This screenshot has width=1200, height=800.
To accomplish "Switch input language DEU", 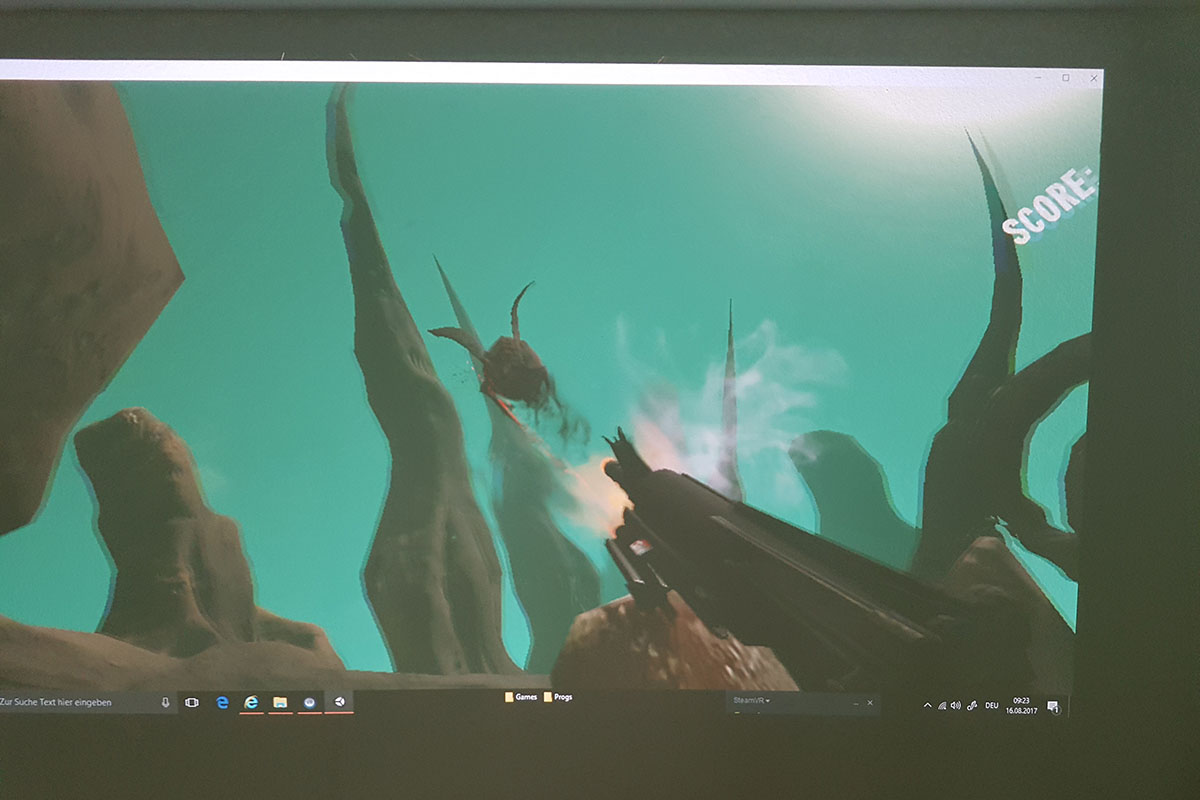I will 992,706.
